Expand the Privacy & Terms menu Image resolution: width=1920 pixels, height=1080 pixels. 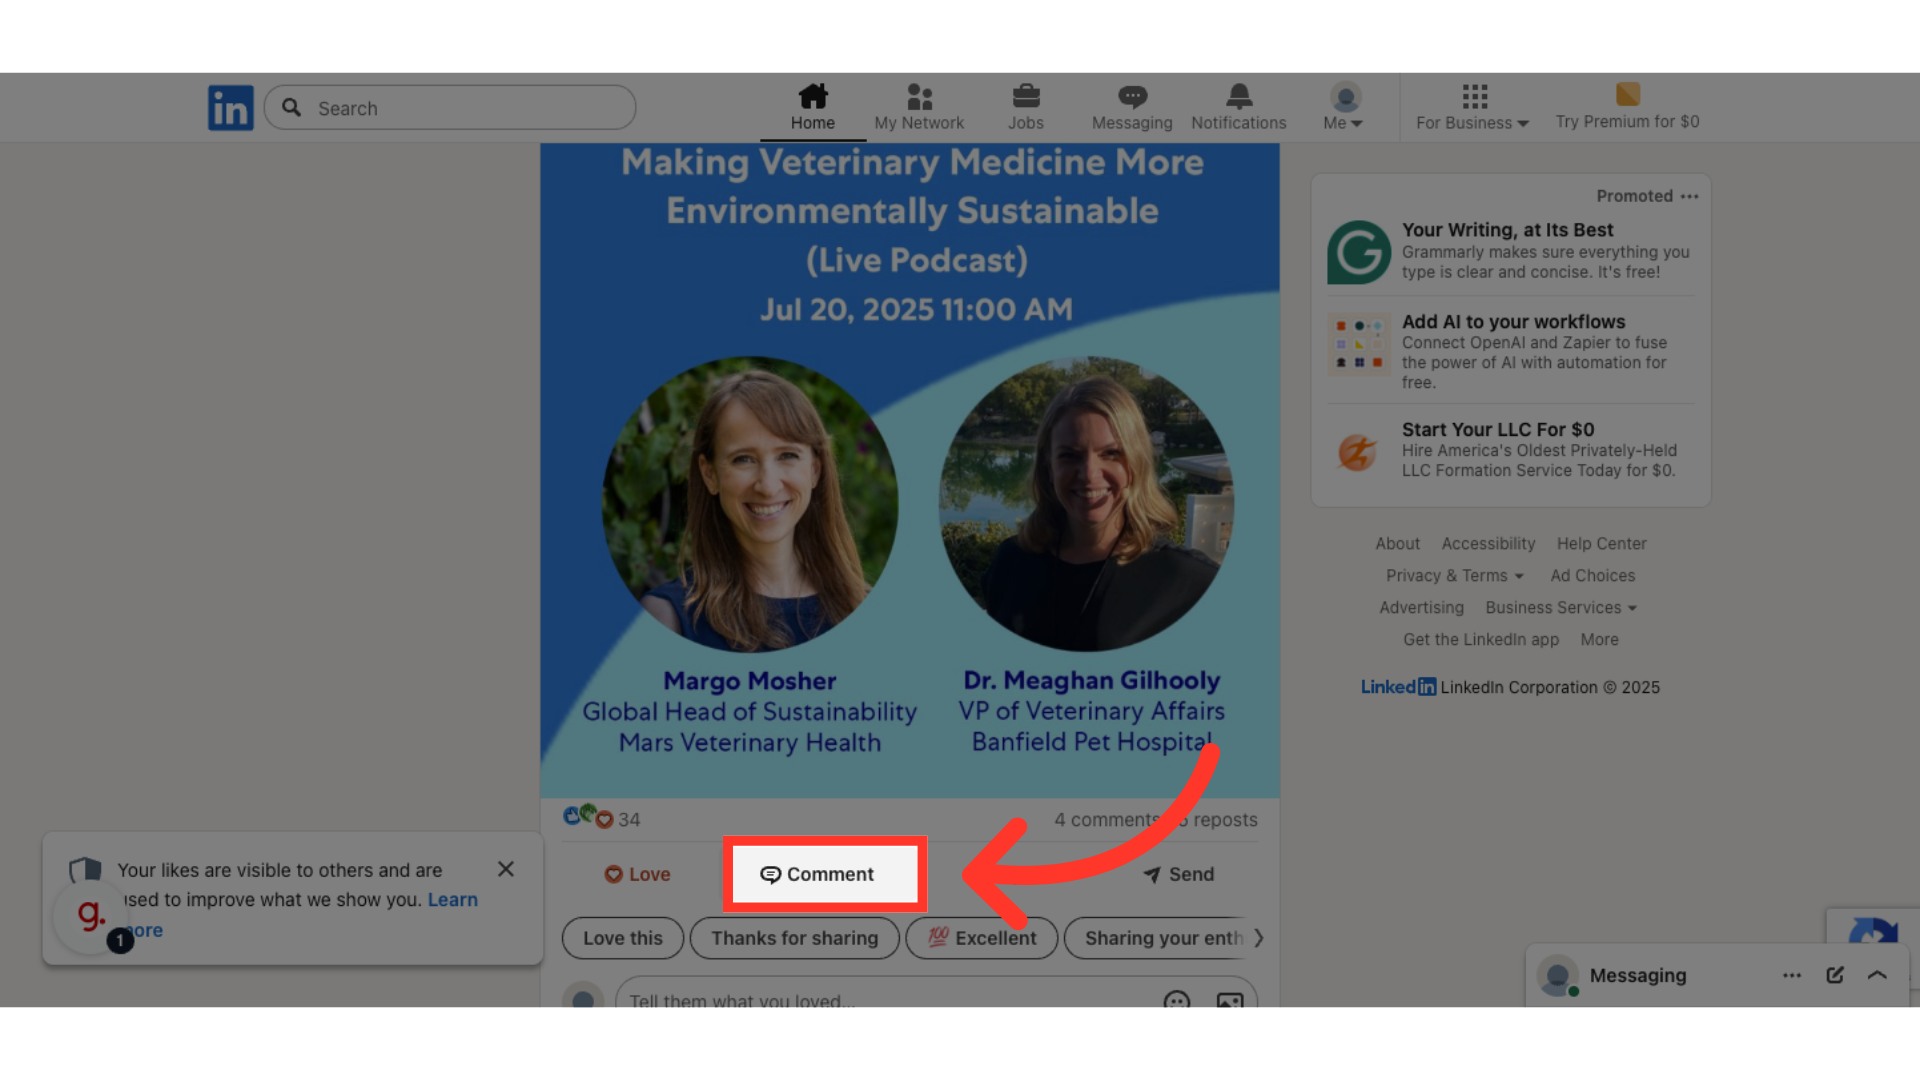pyautogui.click(x=1454, y=576)
